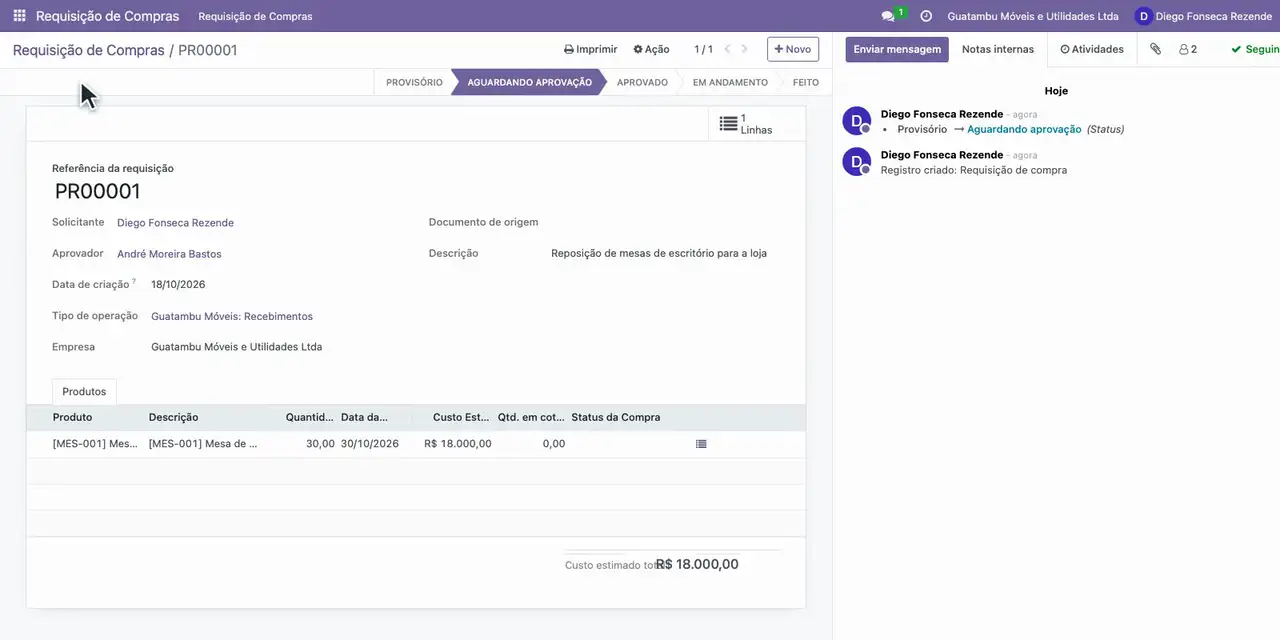
Task: Open the Diego Fonseca Rezende user menu
Action: pos(1203,16)
